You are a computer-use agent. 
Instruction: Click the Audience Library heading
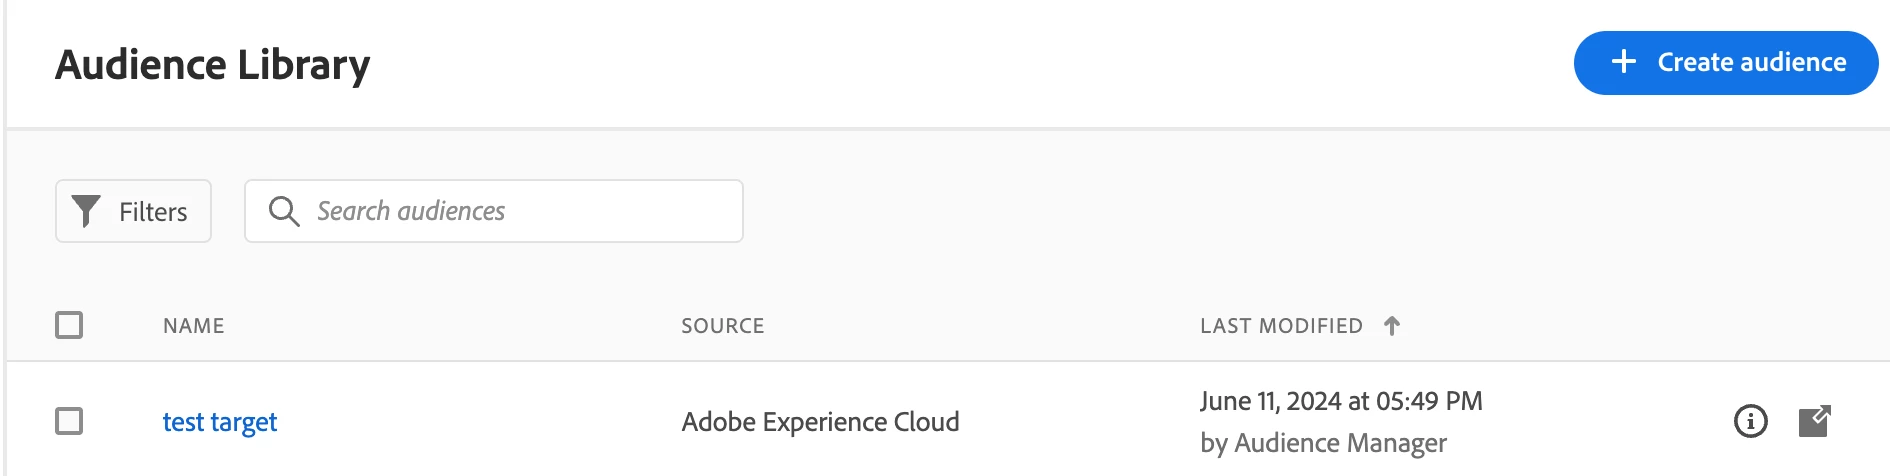[213, 65]
